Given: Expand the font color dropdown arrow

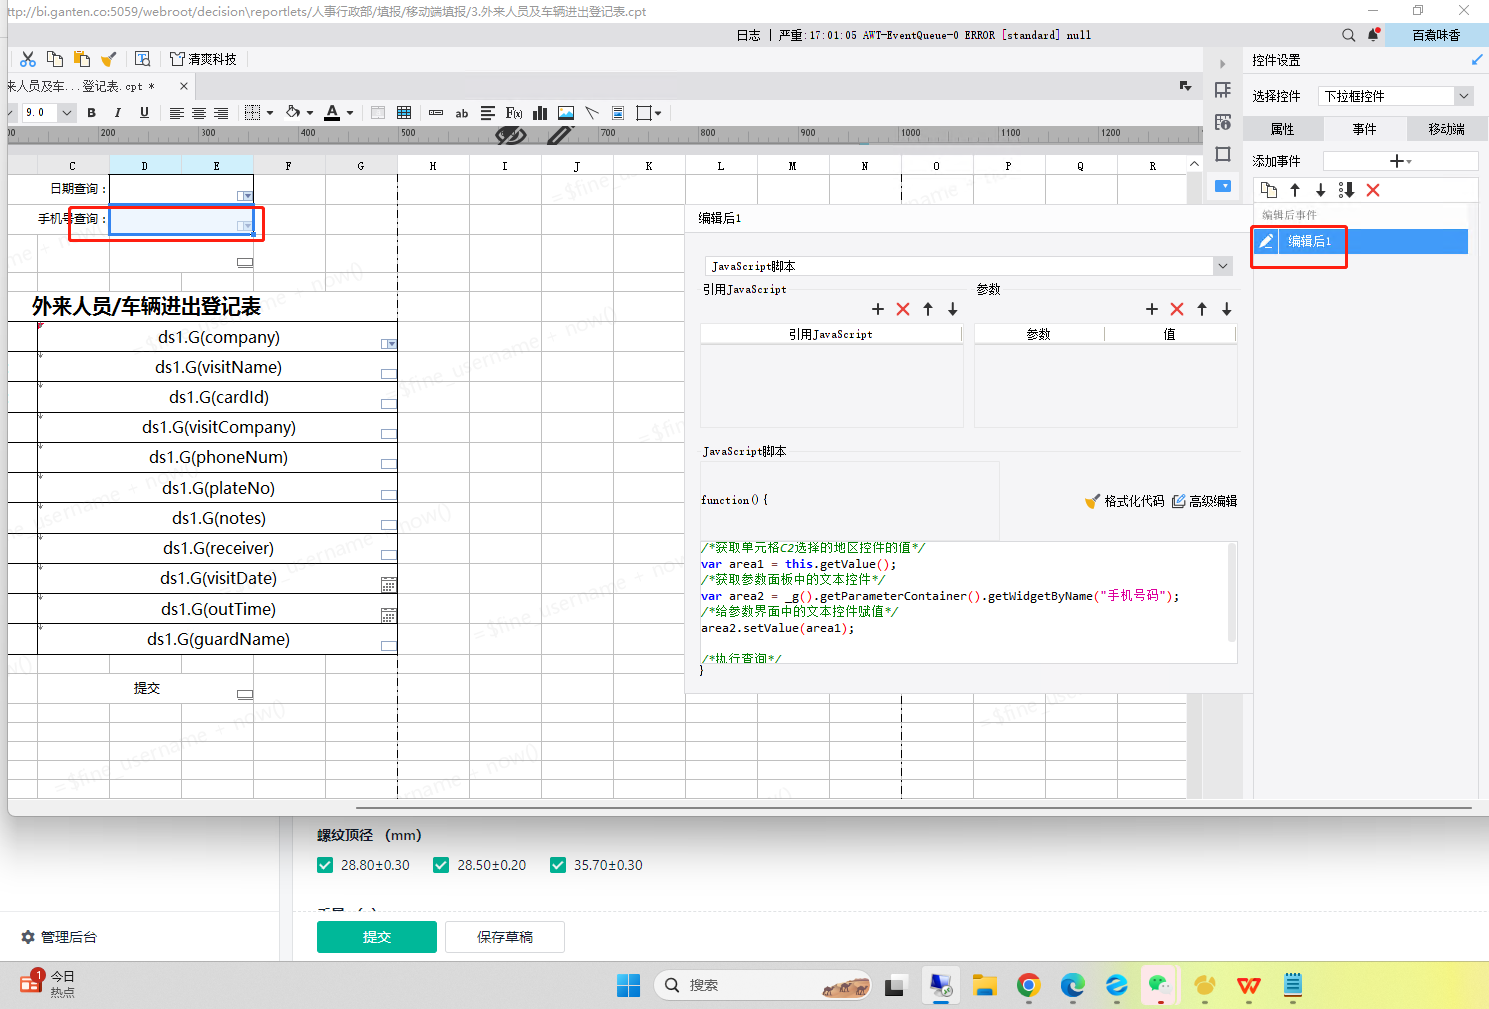Looking at the screenshot, I should click(350, 113).
